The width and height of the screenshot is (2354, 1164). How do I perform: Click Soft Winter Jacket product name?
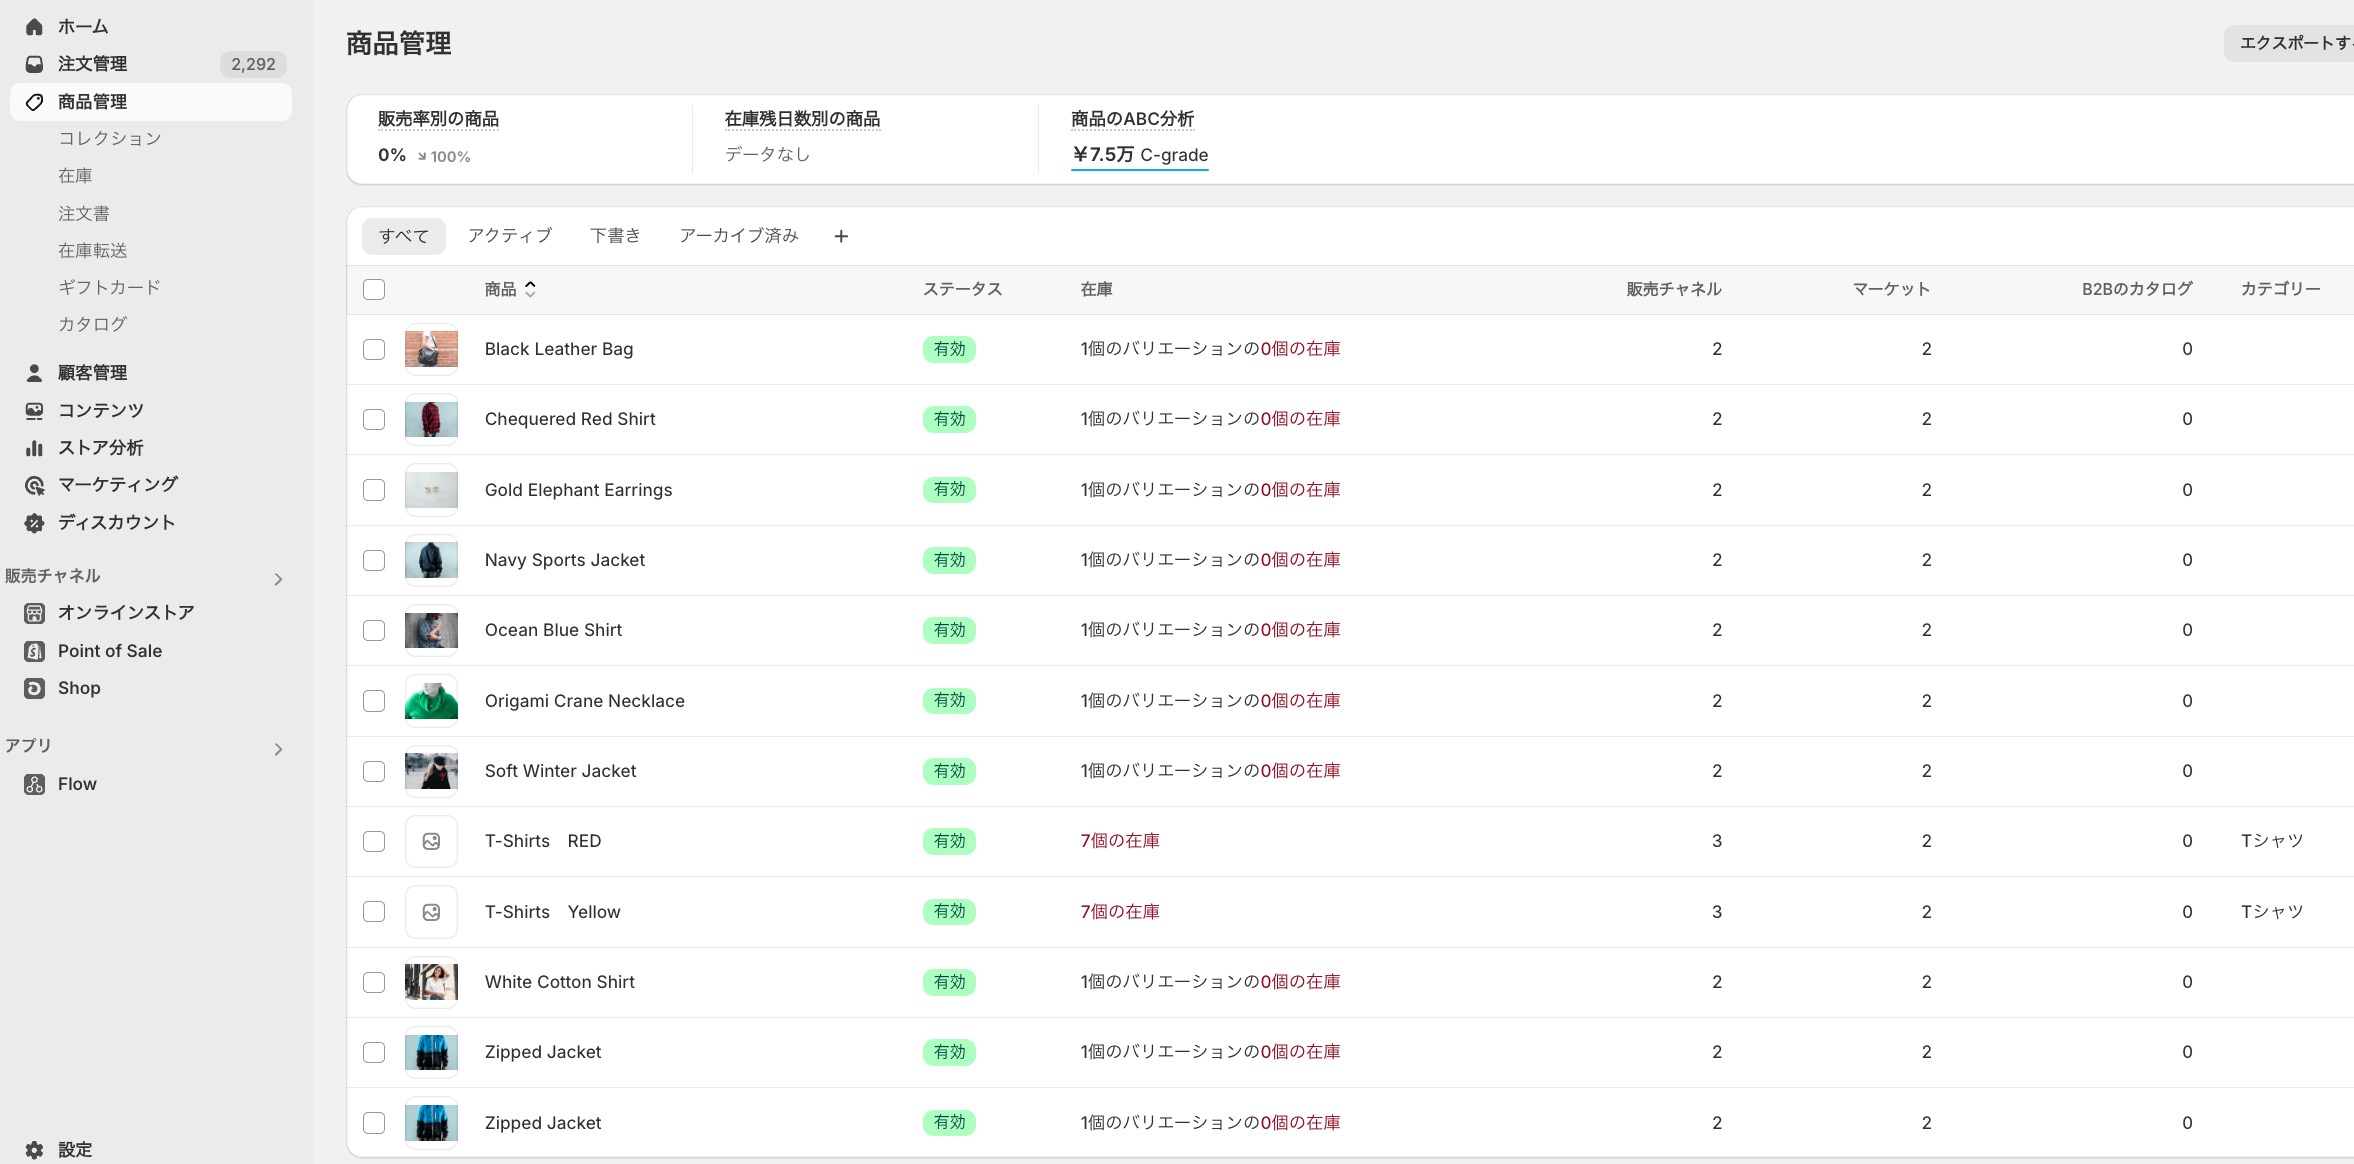click(560, 771)
